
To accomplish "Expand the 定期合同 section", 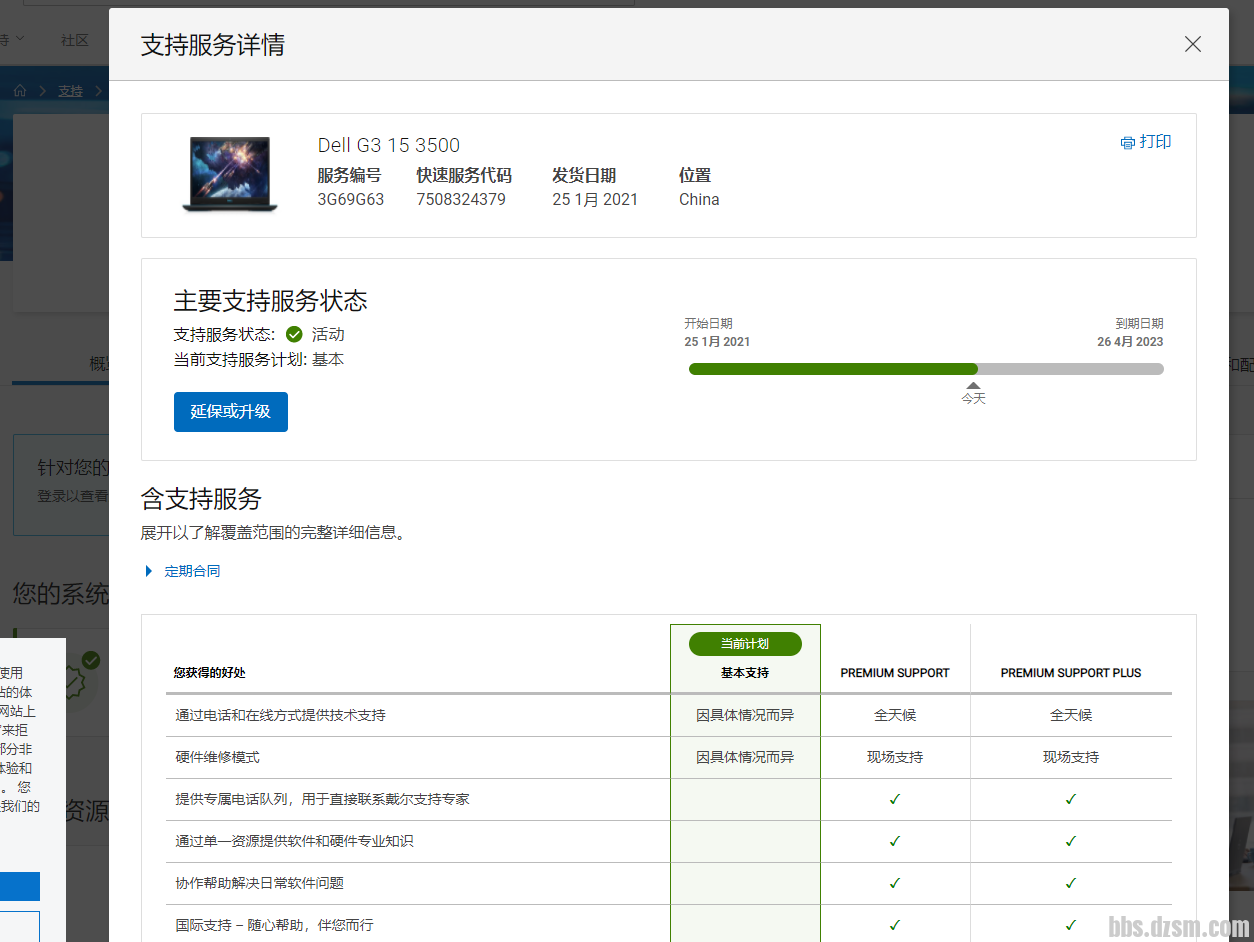I will (x=192, y=571).
